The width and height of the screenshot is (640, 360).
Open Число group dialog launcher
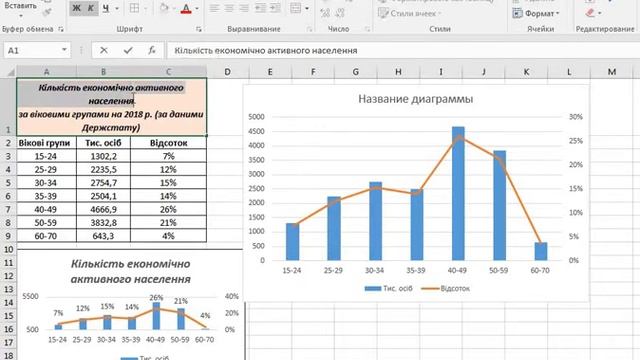[367, 29]
